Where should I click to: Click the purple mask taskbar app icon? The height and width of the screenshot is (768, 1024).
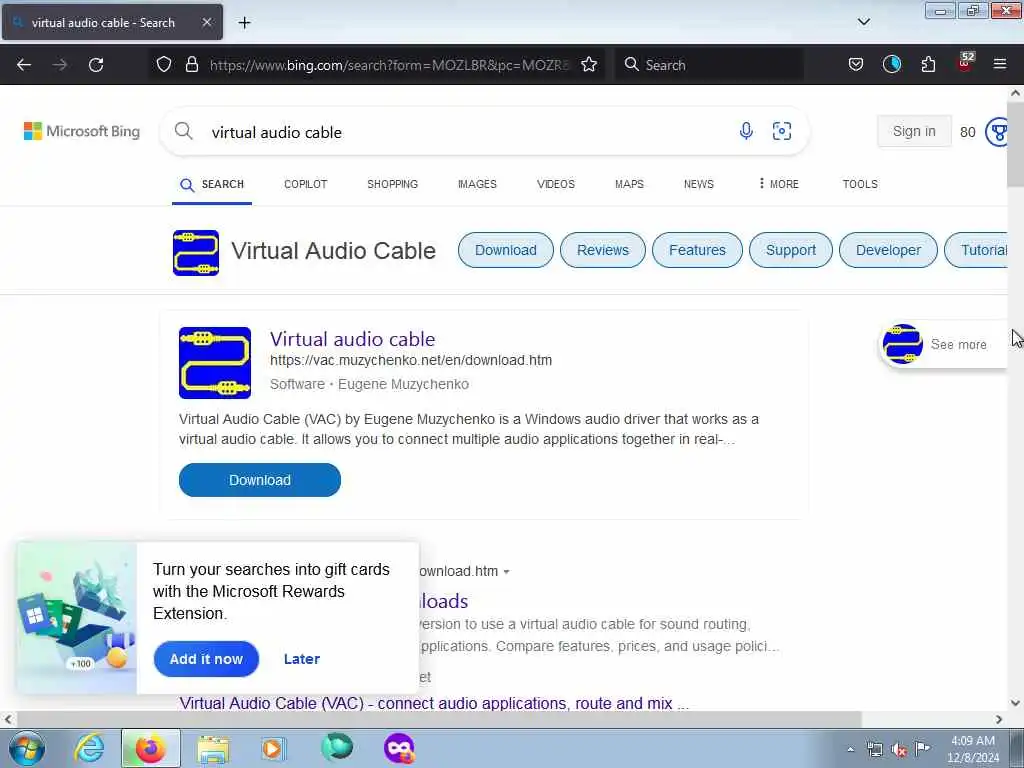point(399,748)
